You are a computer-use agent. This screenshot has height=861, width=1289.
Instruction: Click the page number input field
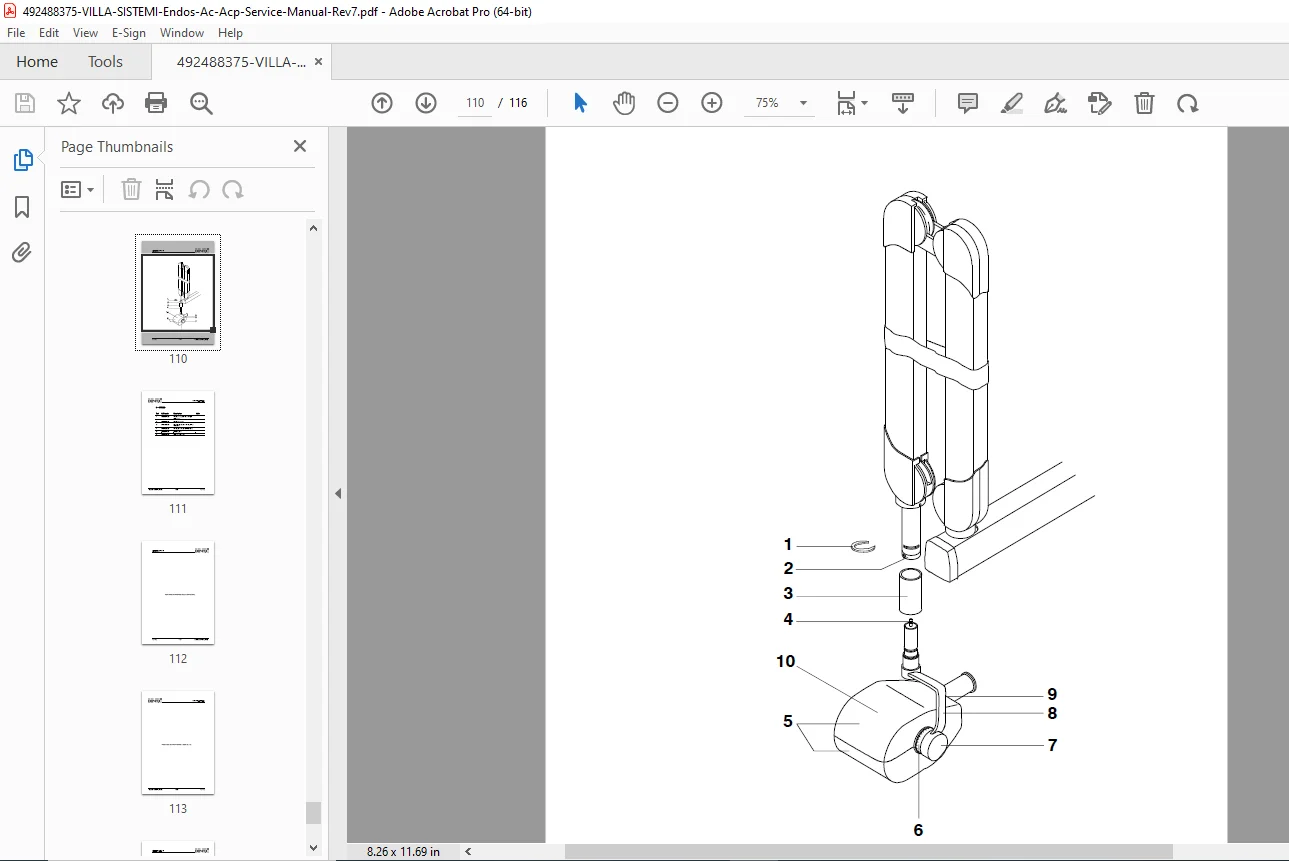[x=475, y=103]
